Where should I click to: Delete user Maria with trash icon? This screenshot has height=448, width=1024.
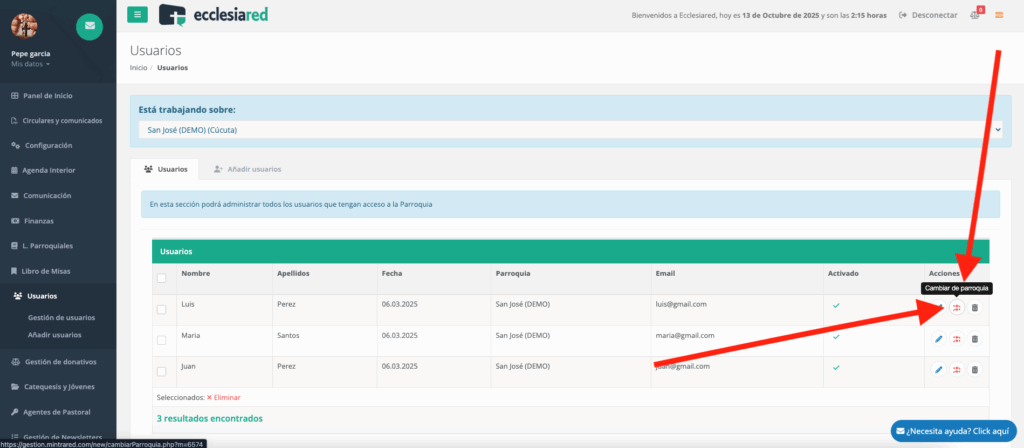(x=975, y=339)
